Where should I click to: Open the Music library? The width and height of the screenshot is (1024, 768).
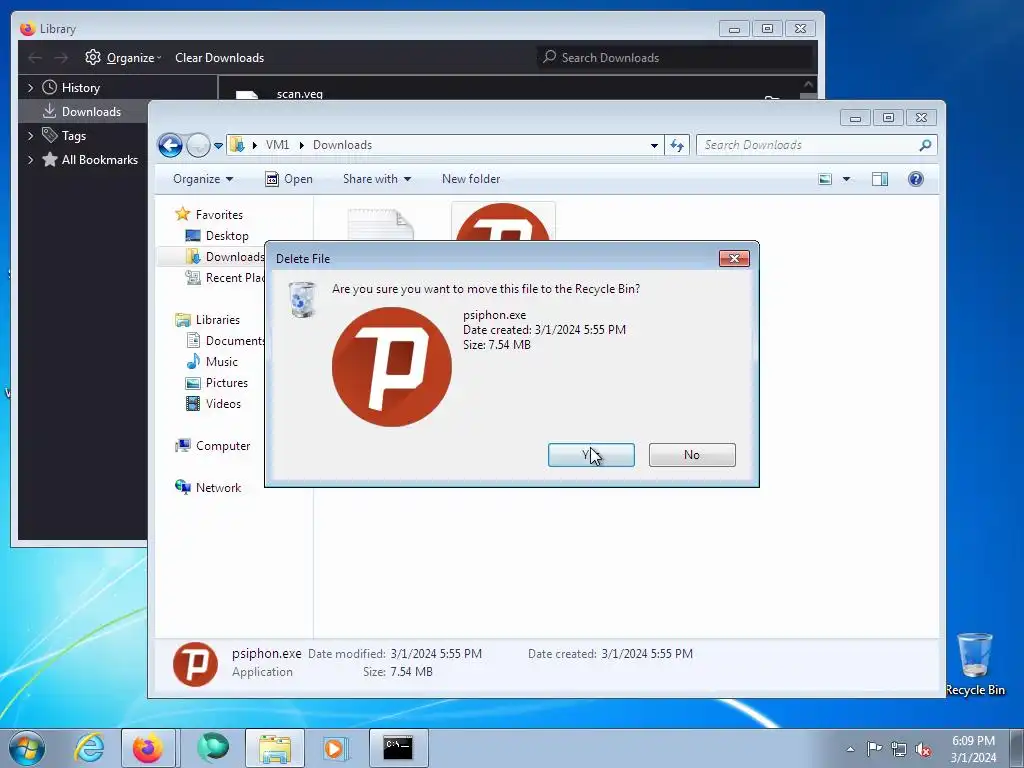click(x=212, y=362)
